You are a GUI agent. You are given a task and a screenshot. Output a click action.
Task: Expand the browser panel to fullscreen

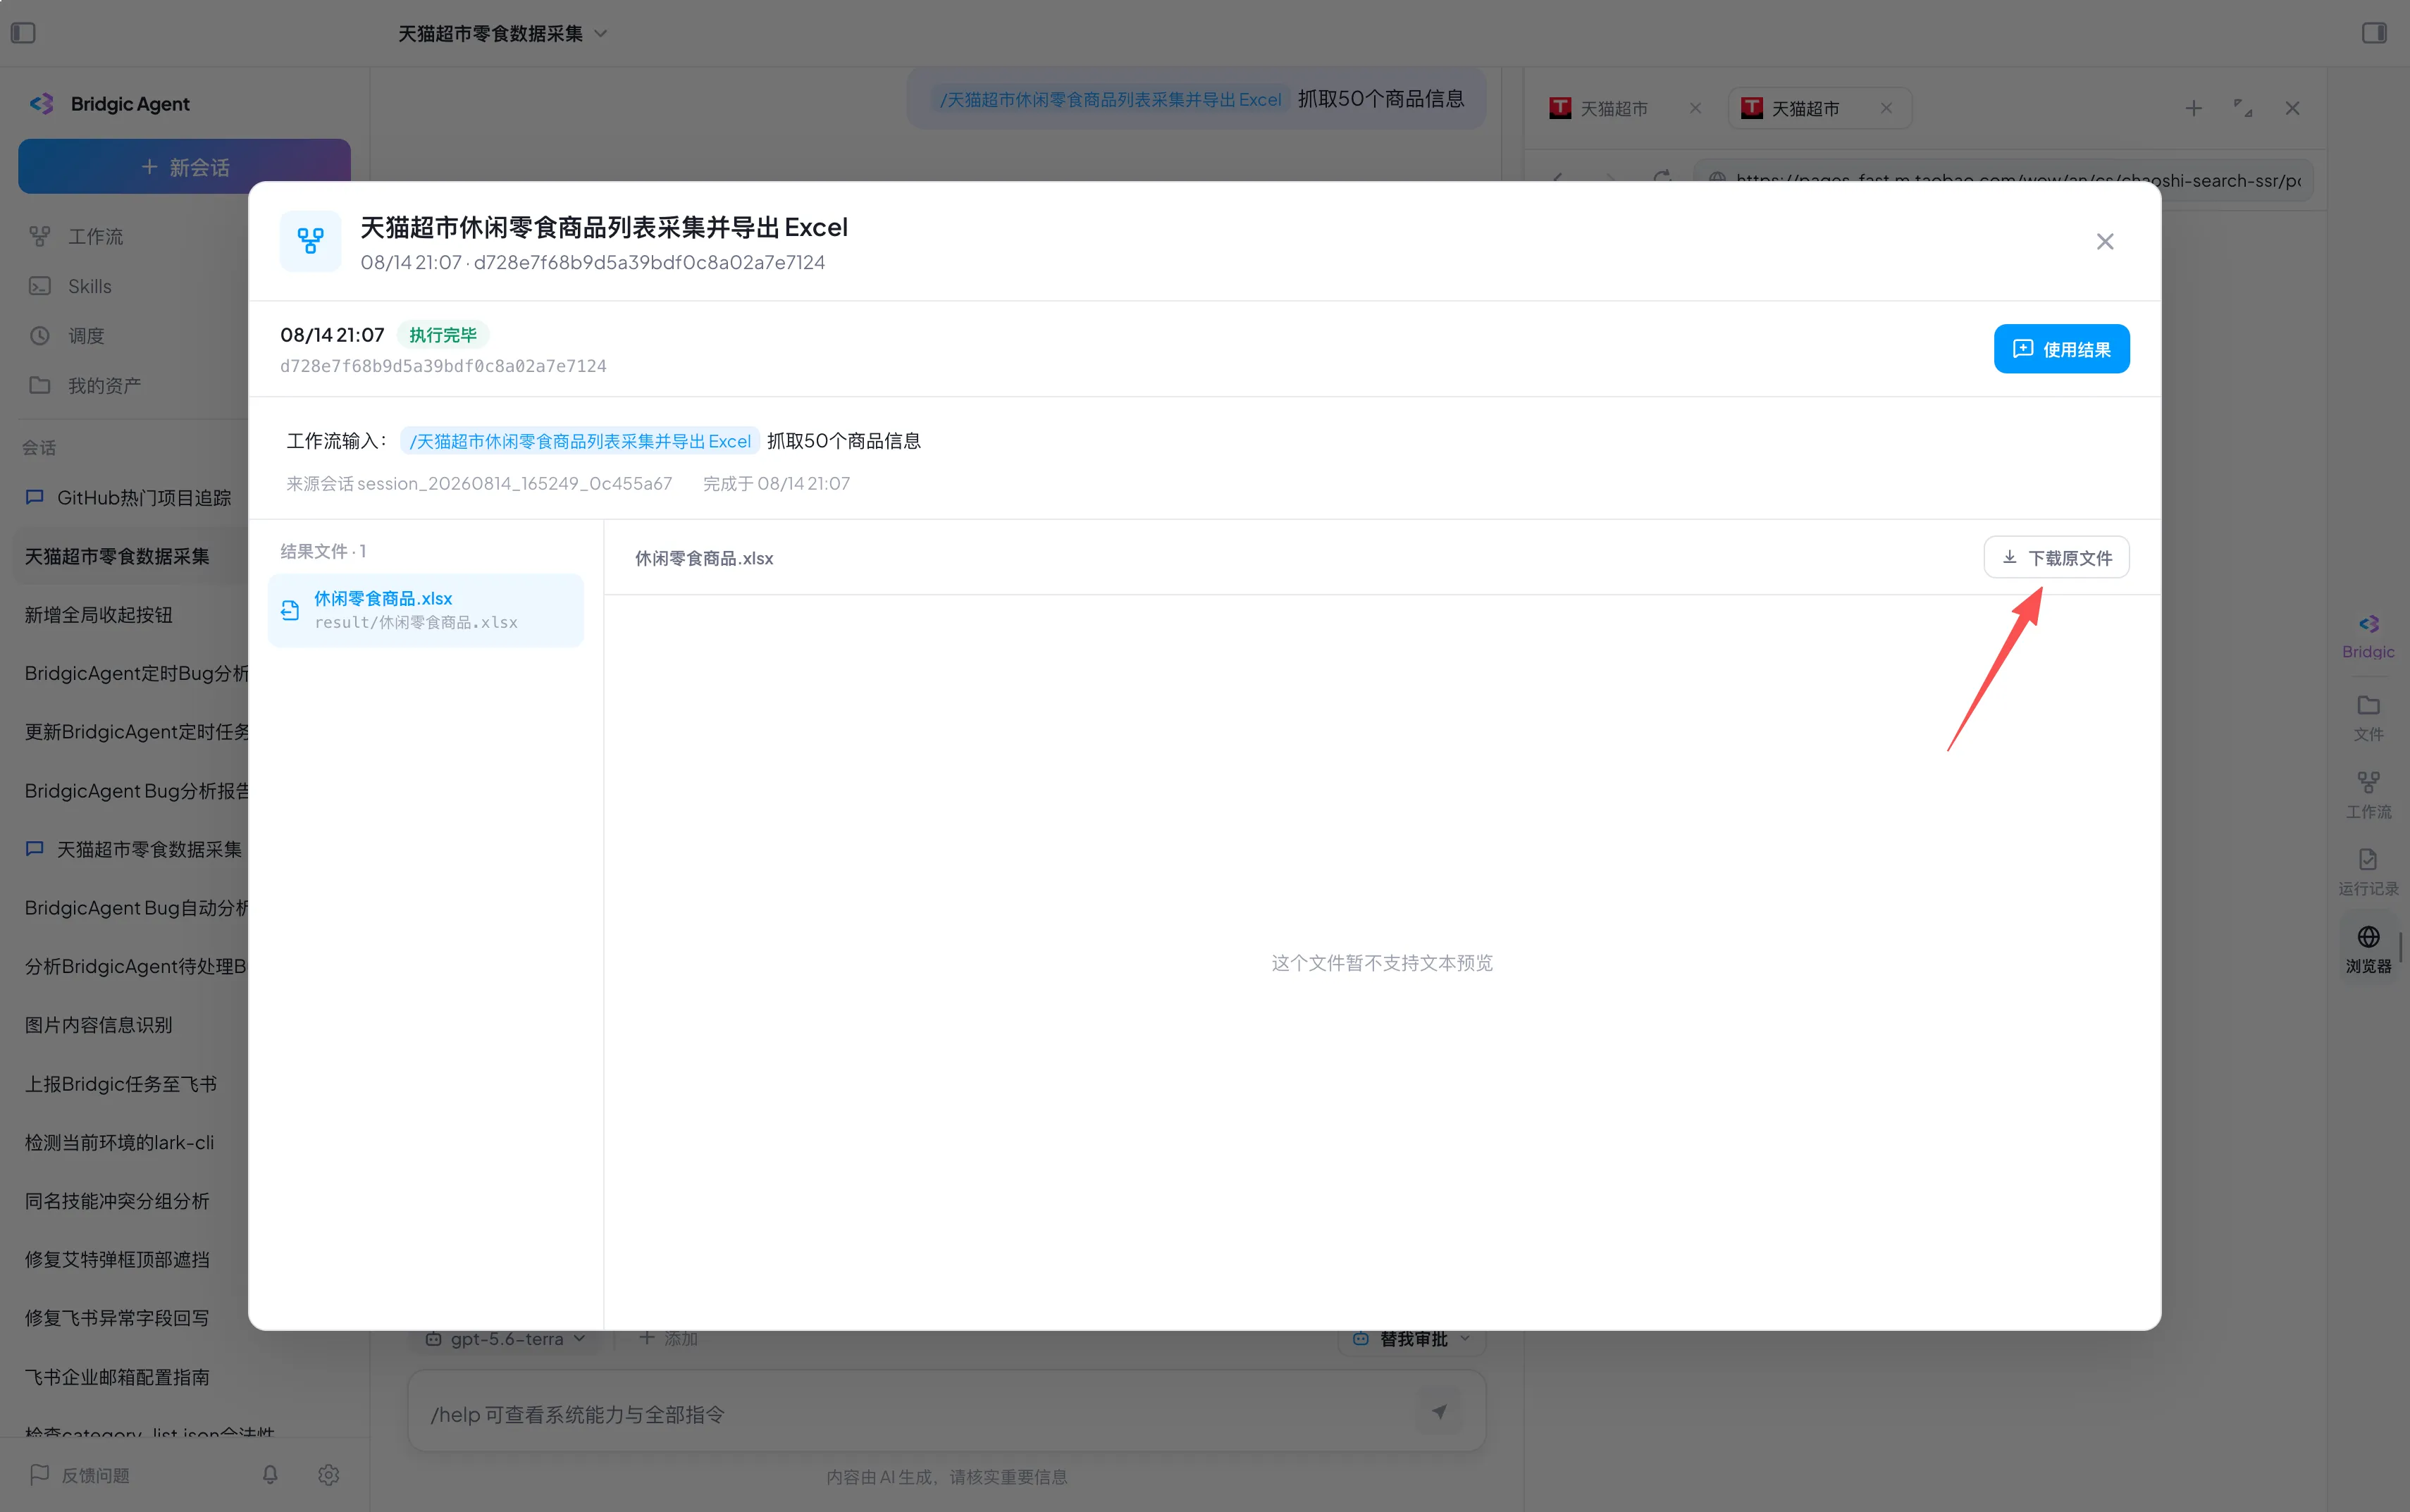(x=2243, y=108)
